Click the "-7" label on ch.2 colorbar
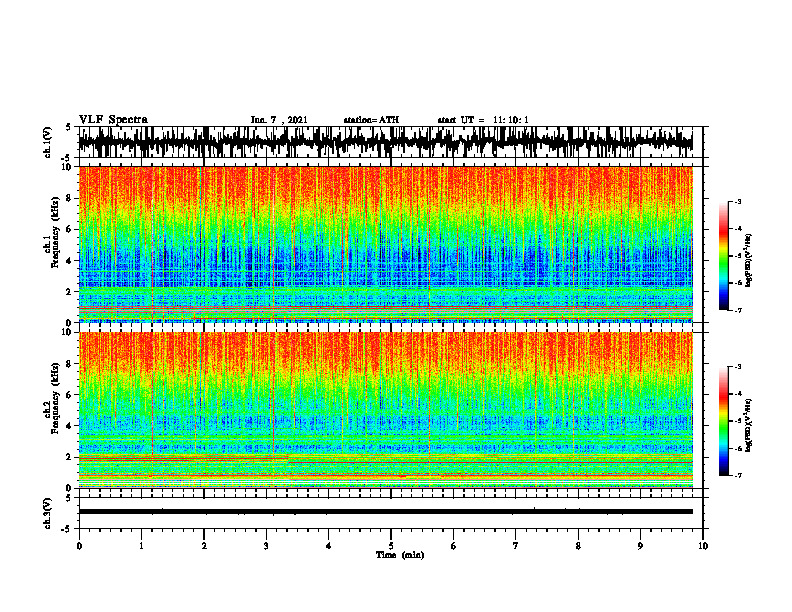792x612 pixels. point(738,475)
